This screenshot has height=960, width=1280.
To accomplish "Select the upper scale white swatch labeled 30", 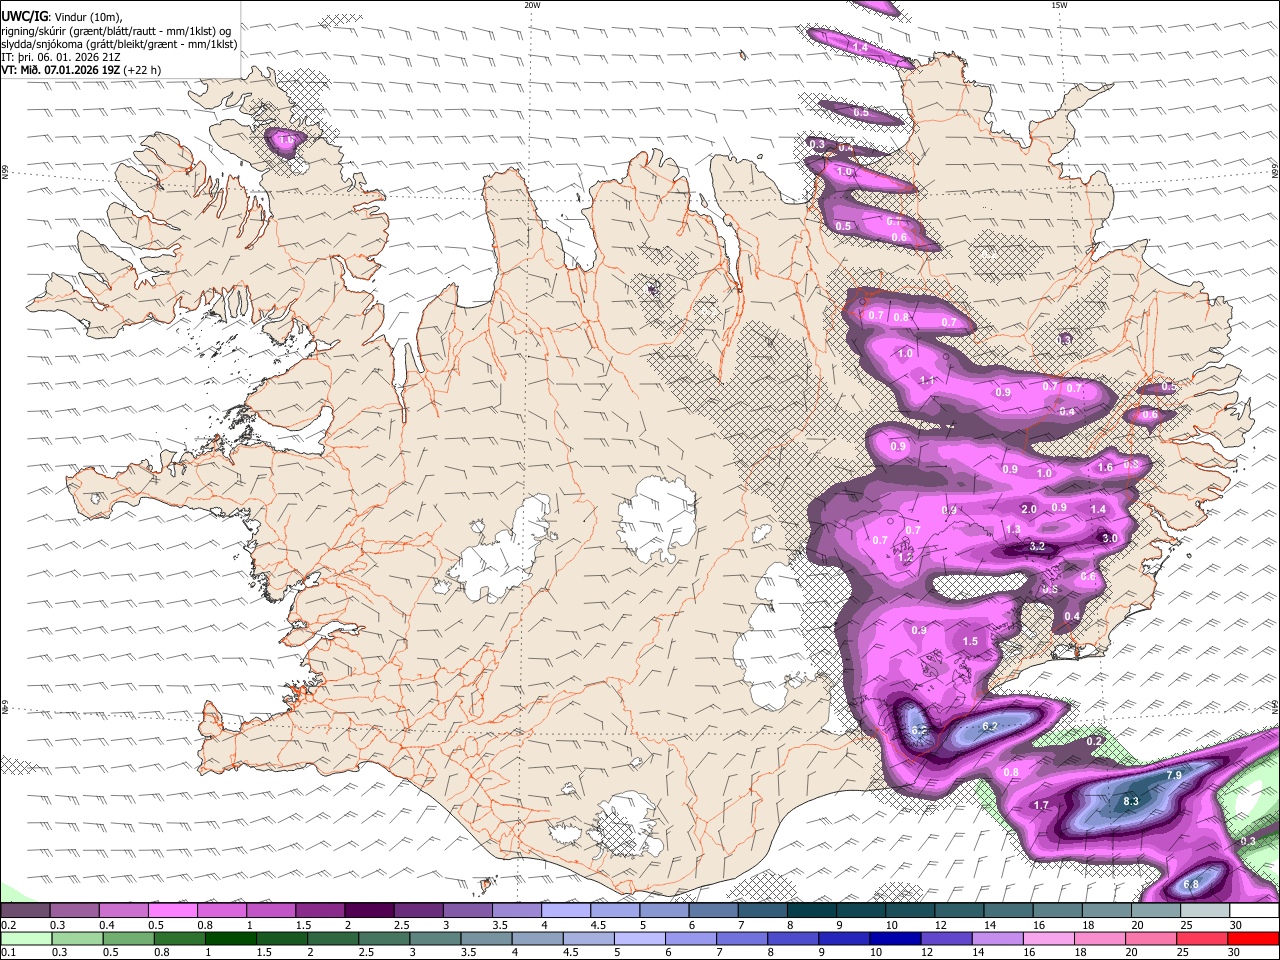I will pyautogui.click(x=1255, y=910).
